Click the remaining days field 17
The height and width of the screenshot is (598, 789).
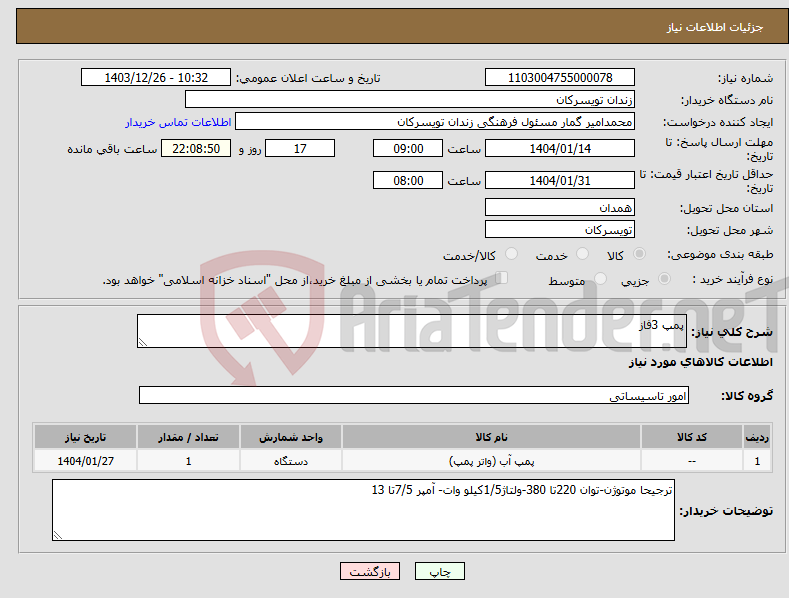click(300, 148)
